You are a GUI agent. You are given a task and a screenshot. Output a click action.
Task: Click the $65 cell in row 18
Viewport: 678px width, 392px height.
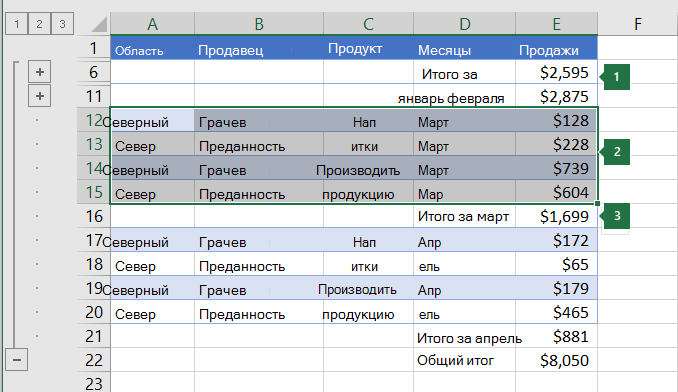556,264
